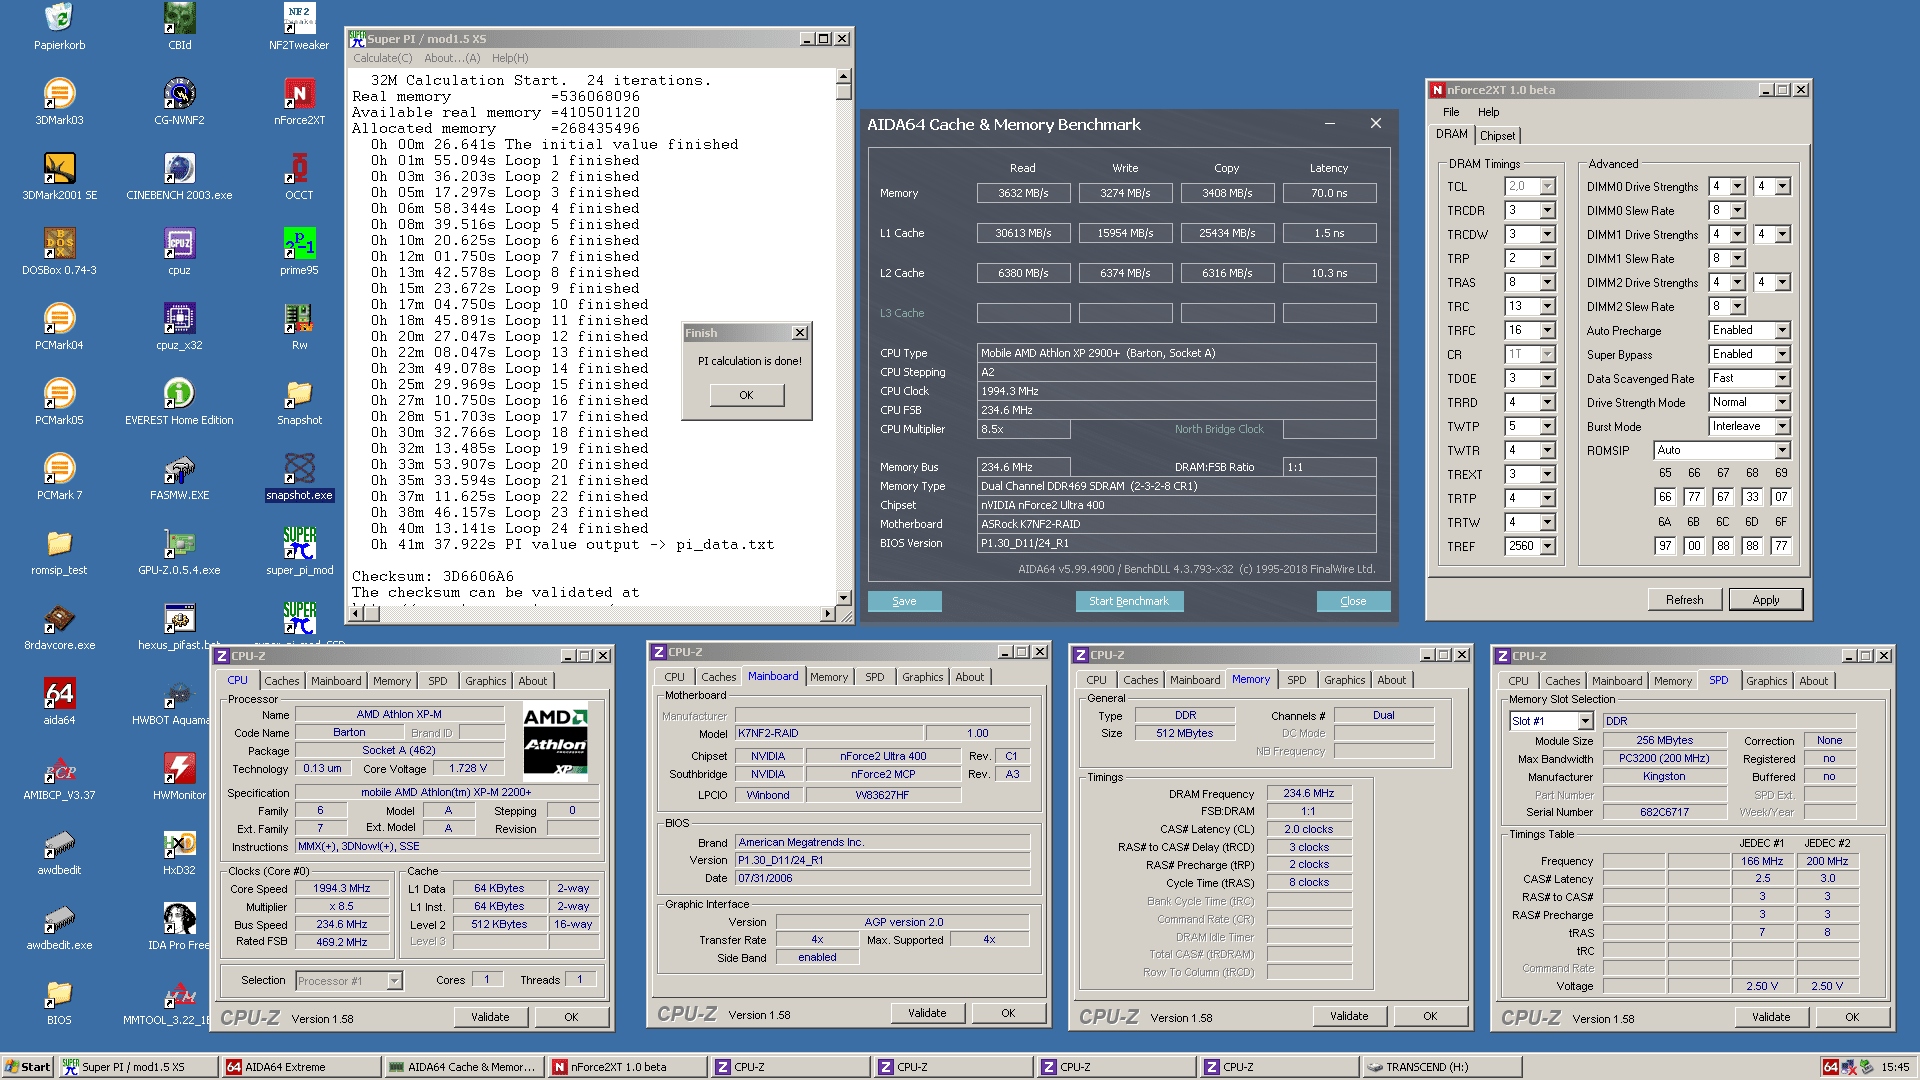The image size is (1920, 1080).
Task: Open Help menu in nForce2XT
Action: (1488, 112)
